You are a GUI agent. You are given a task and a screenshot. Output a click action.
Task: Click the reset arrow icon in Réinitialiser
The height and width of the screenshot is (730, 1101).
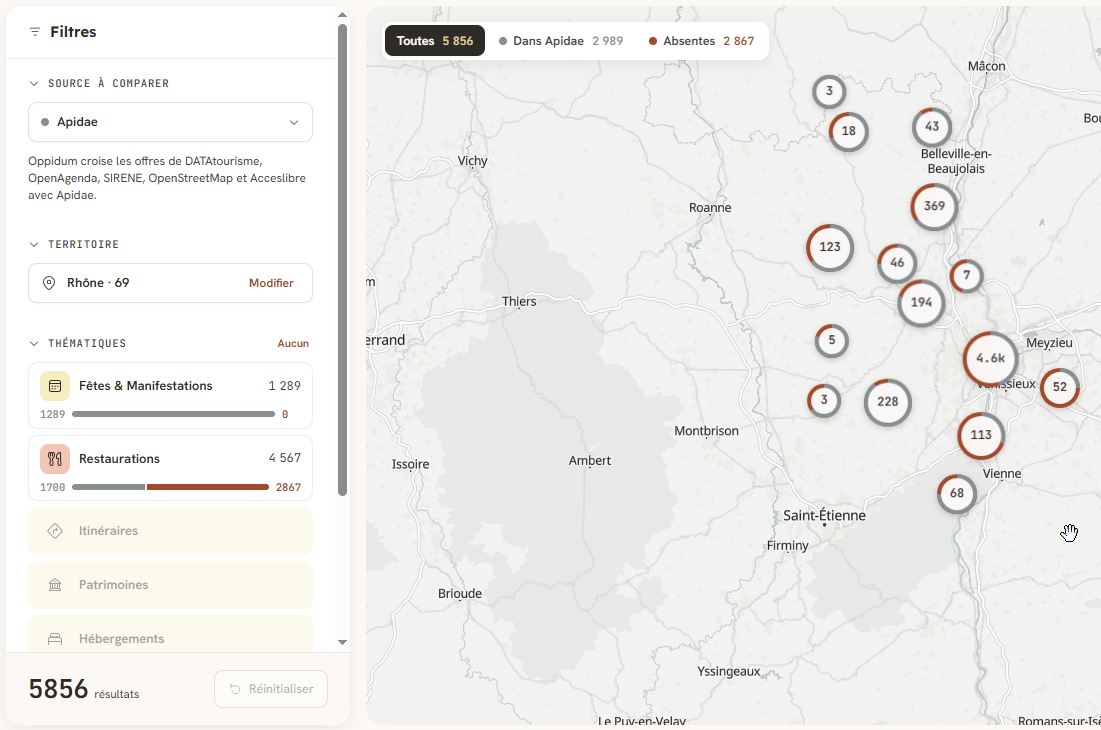point(235,689)
